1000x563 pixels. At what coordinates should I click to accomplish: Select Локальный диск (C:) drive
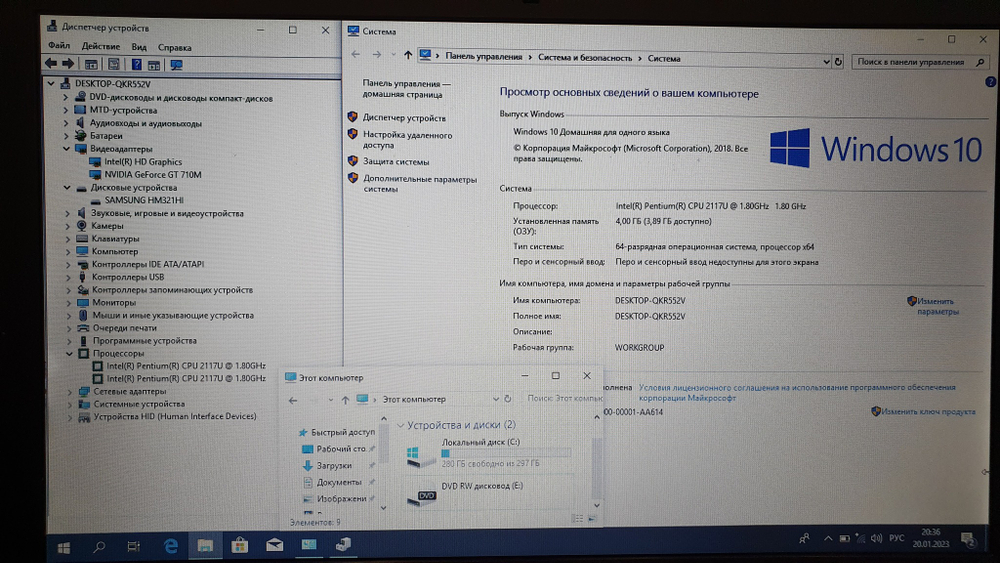pyautogui.click(x=489, y=454)
